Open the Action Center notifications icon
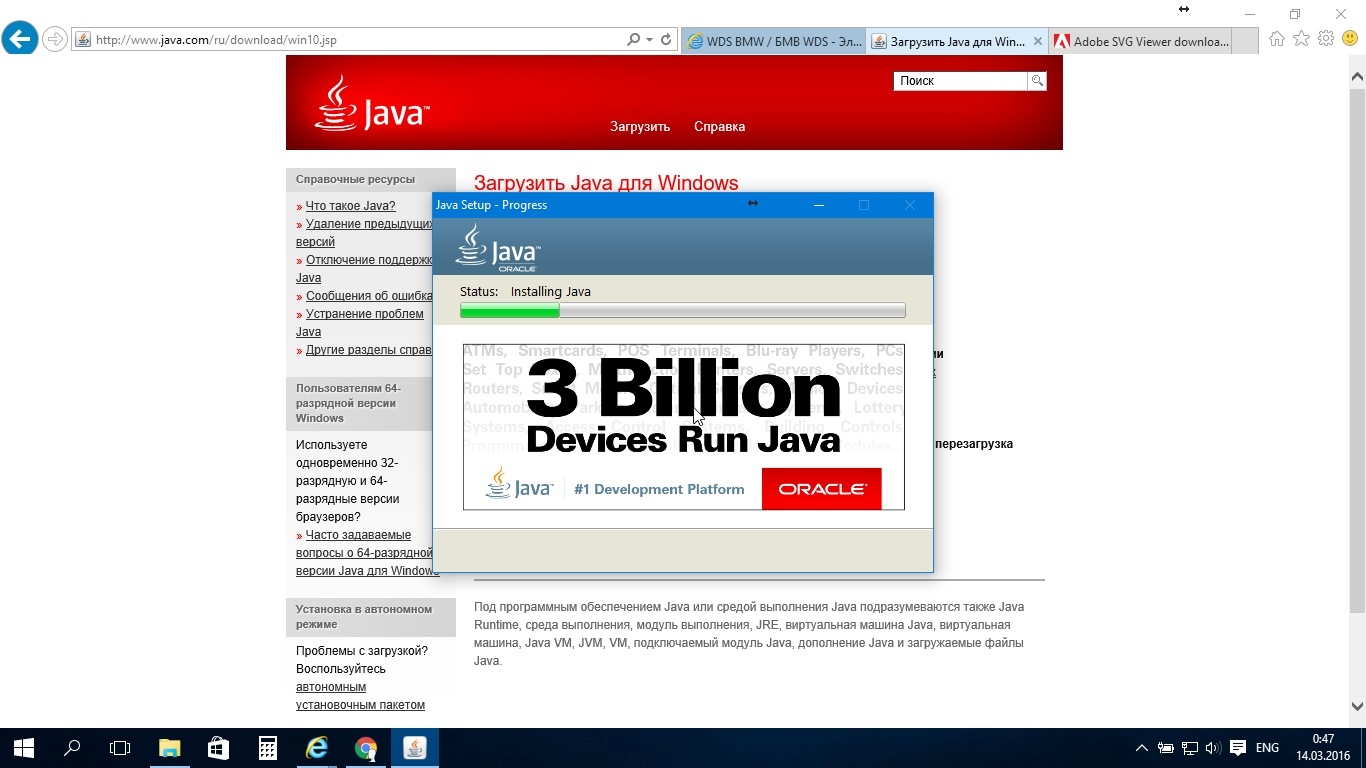The image size is (1366, 768). (x=1238, y=748)
